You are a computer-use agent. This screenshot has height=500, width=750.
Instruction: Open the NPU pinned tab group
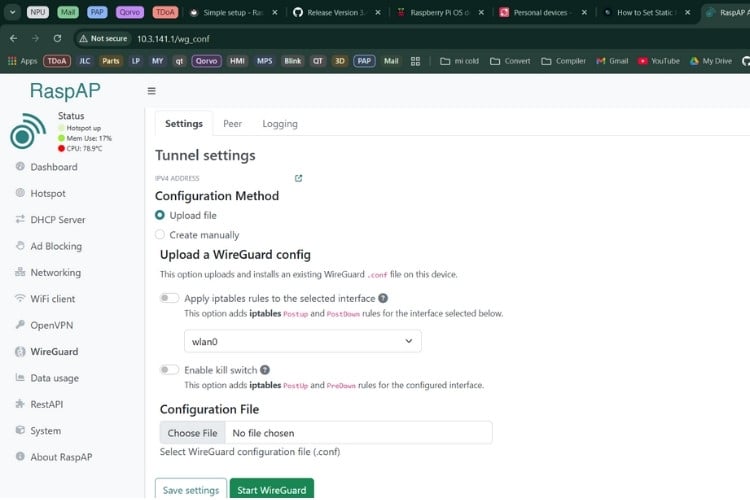pos(38,12)
